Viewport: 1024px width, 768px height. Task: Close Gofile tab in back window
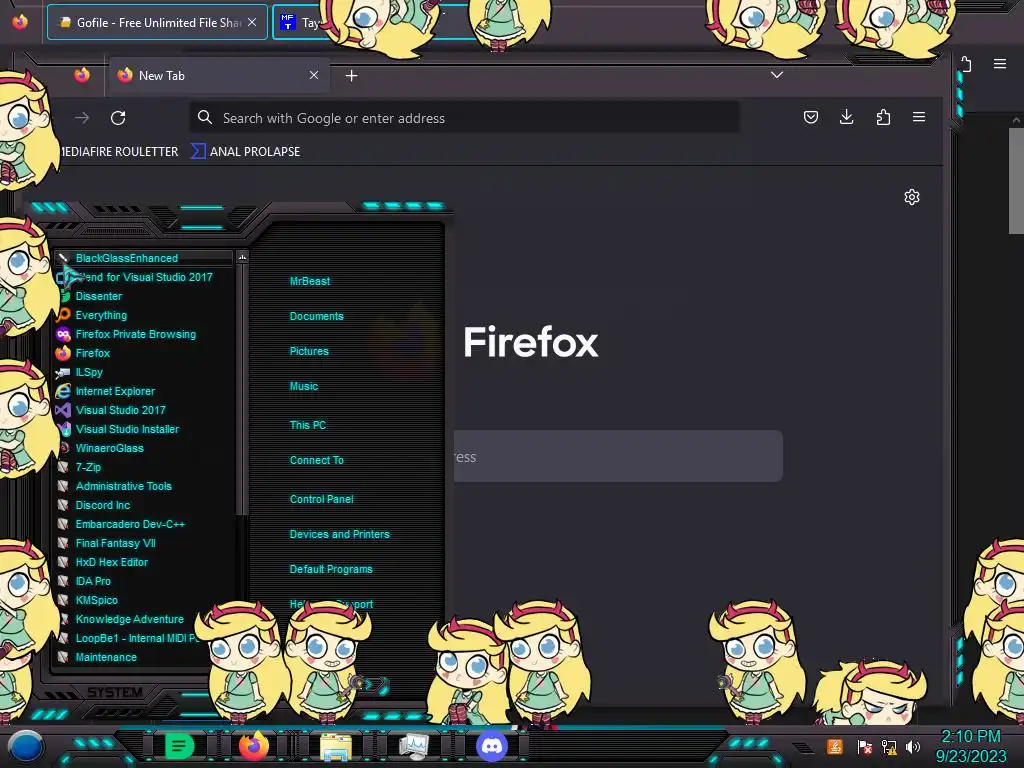[x=252, y=22]
